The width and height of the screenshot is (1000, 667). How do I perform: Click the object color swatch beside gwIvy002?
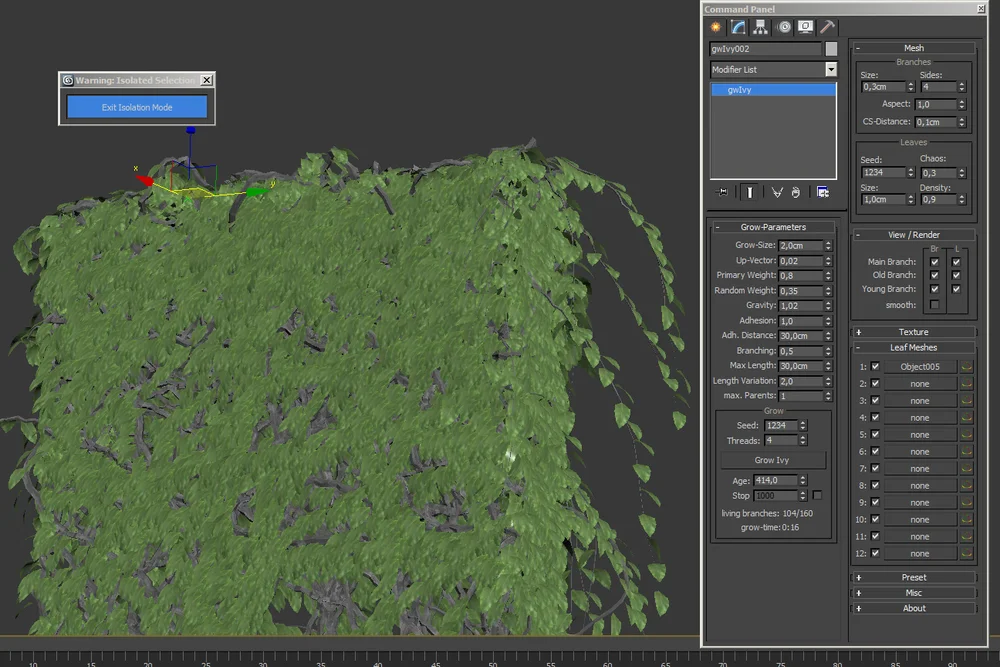coord(831,49)
